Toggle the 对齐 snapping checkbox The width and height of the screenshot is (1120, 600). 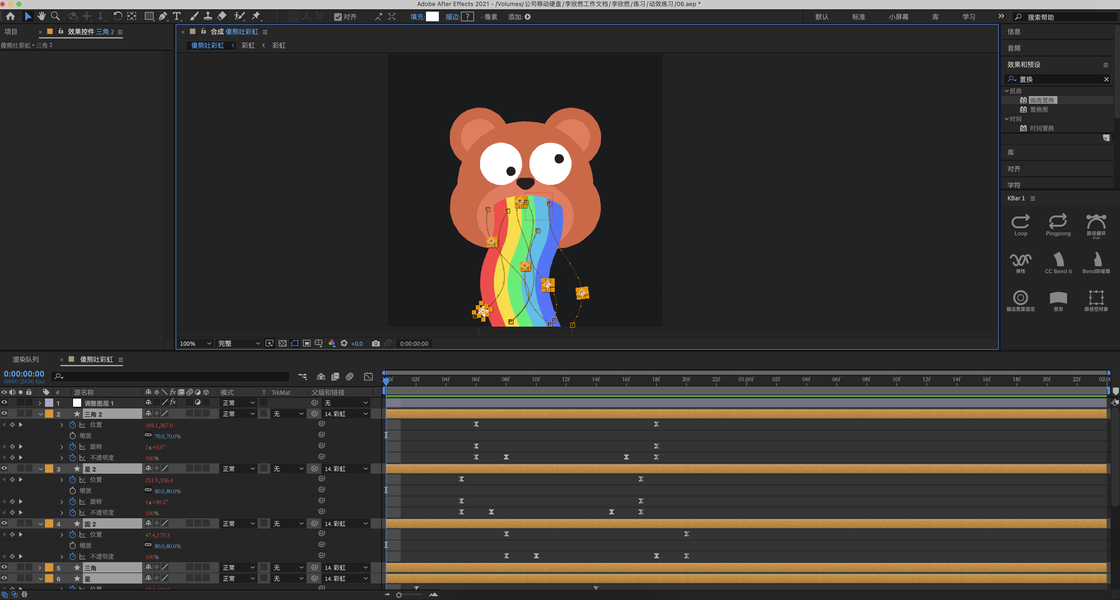click(x=338, y=16)
